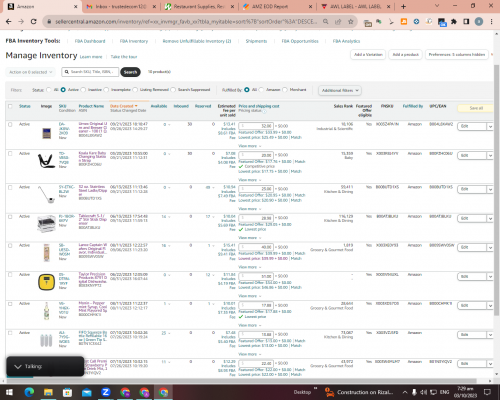This screenshot has width=500, height=400.
Task: Click the Add a product button
Action: point(405,55)
